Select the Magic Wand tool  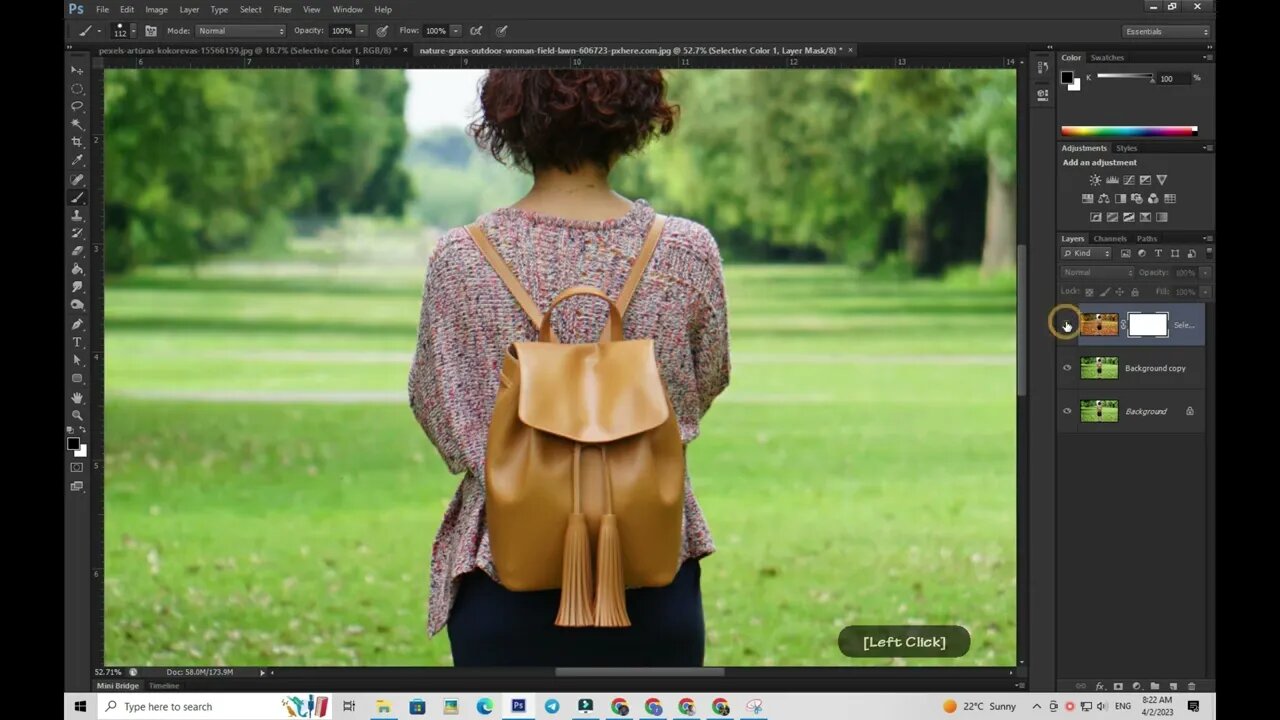coord(77,124)
